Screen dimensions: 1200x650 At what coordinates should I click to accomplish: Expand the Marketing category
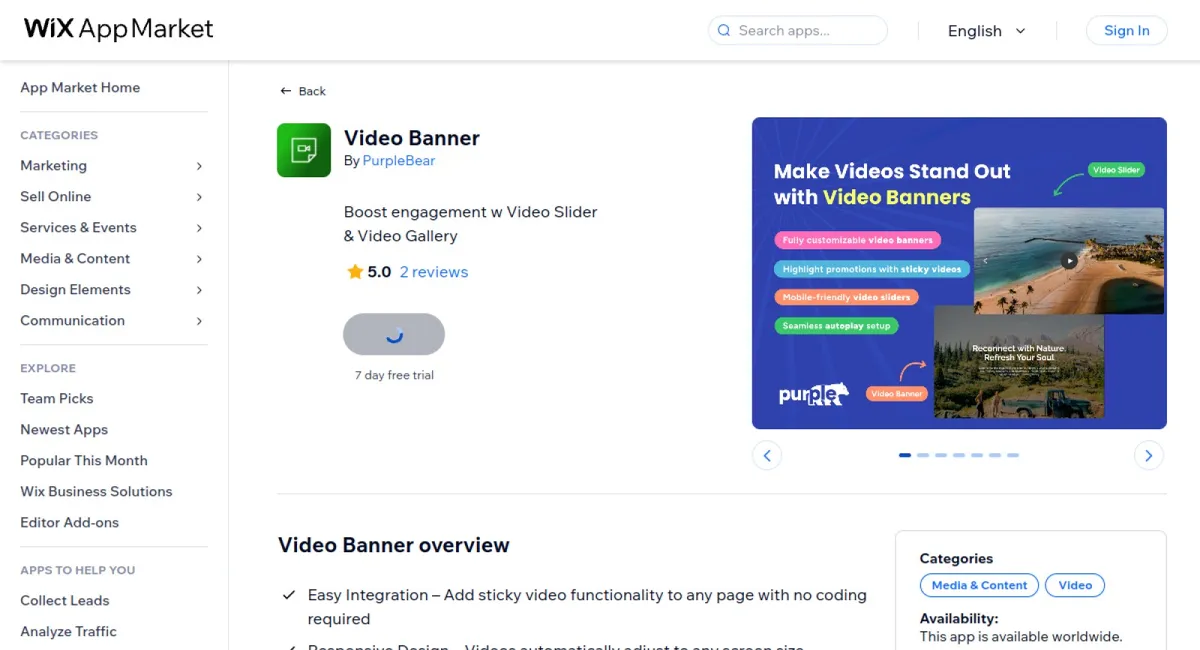tap(199, 166)
